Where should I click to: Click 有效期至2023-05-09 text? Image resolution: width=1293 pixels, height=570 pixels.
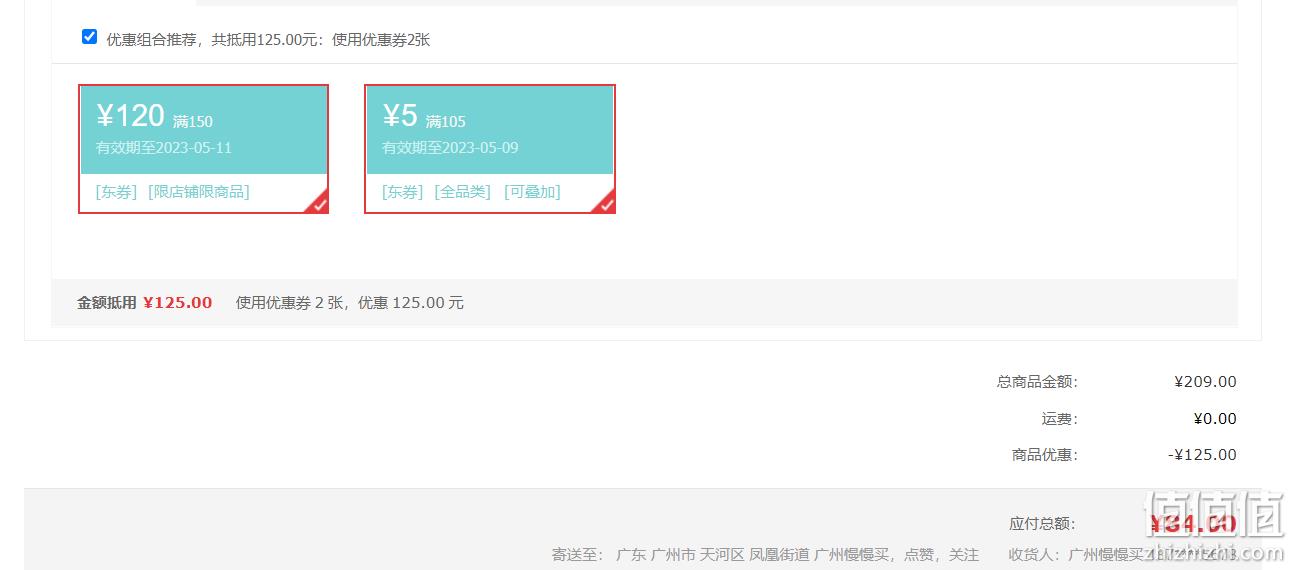point(450,148)
